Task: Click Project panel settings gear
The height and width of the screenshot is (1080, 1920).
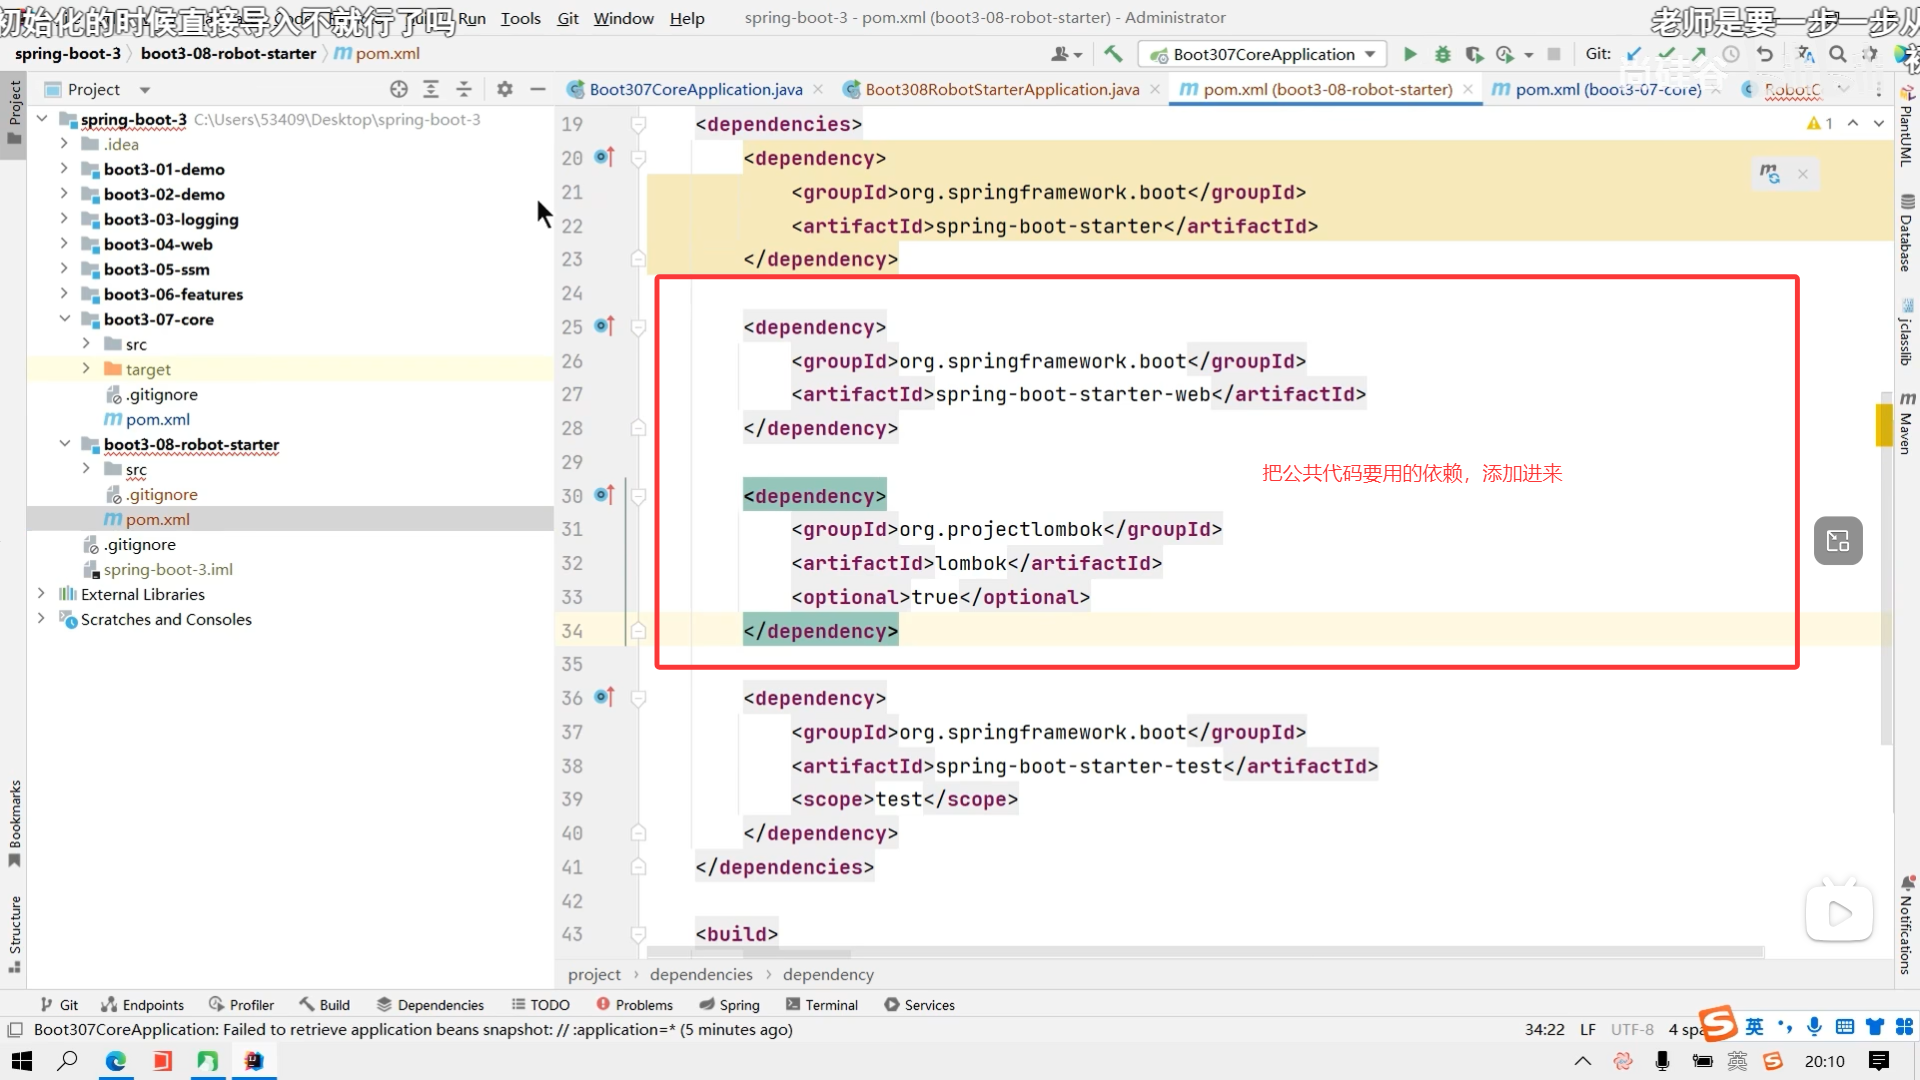Action: pos(505,89)
